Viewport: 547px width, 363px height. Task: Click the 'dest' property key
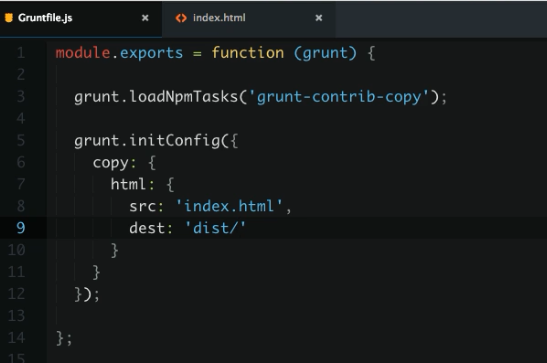(147, 228)
